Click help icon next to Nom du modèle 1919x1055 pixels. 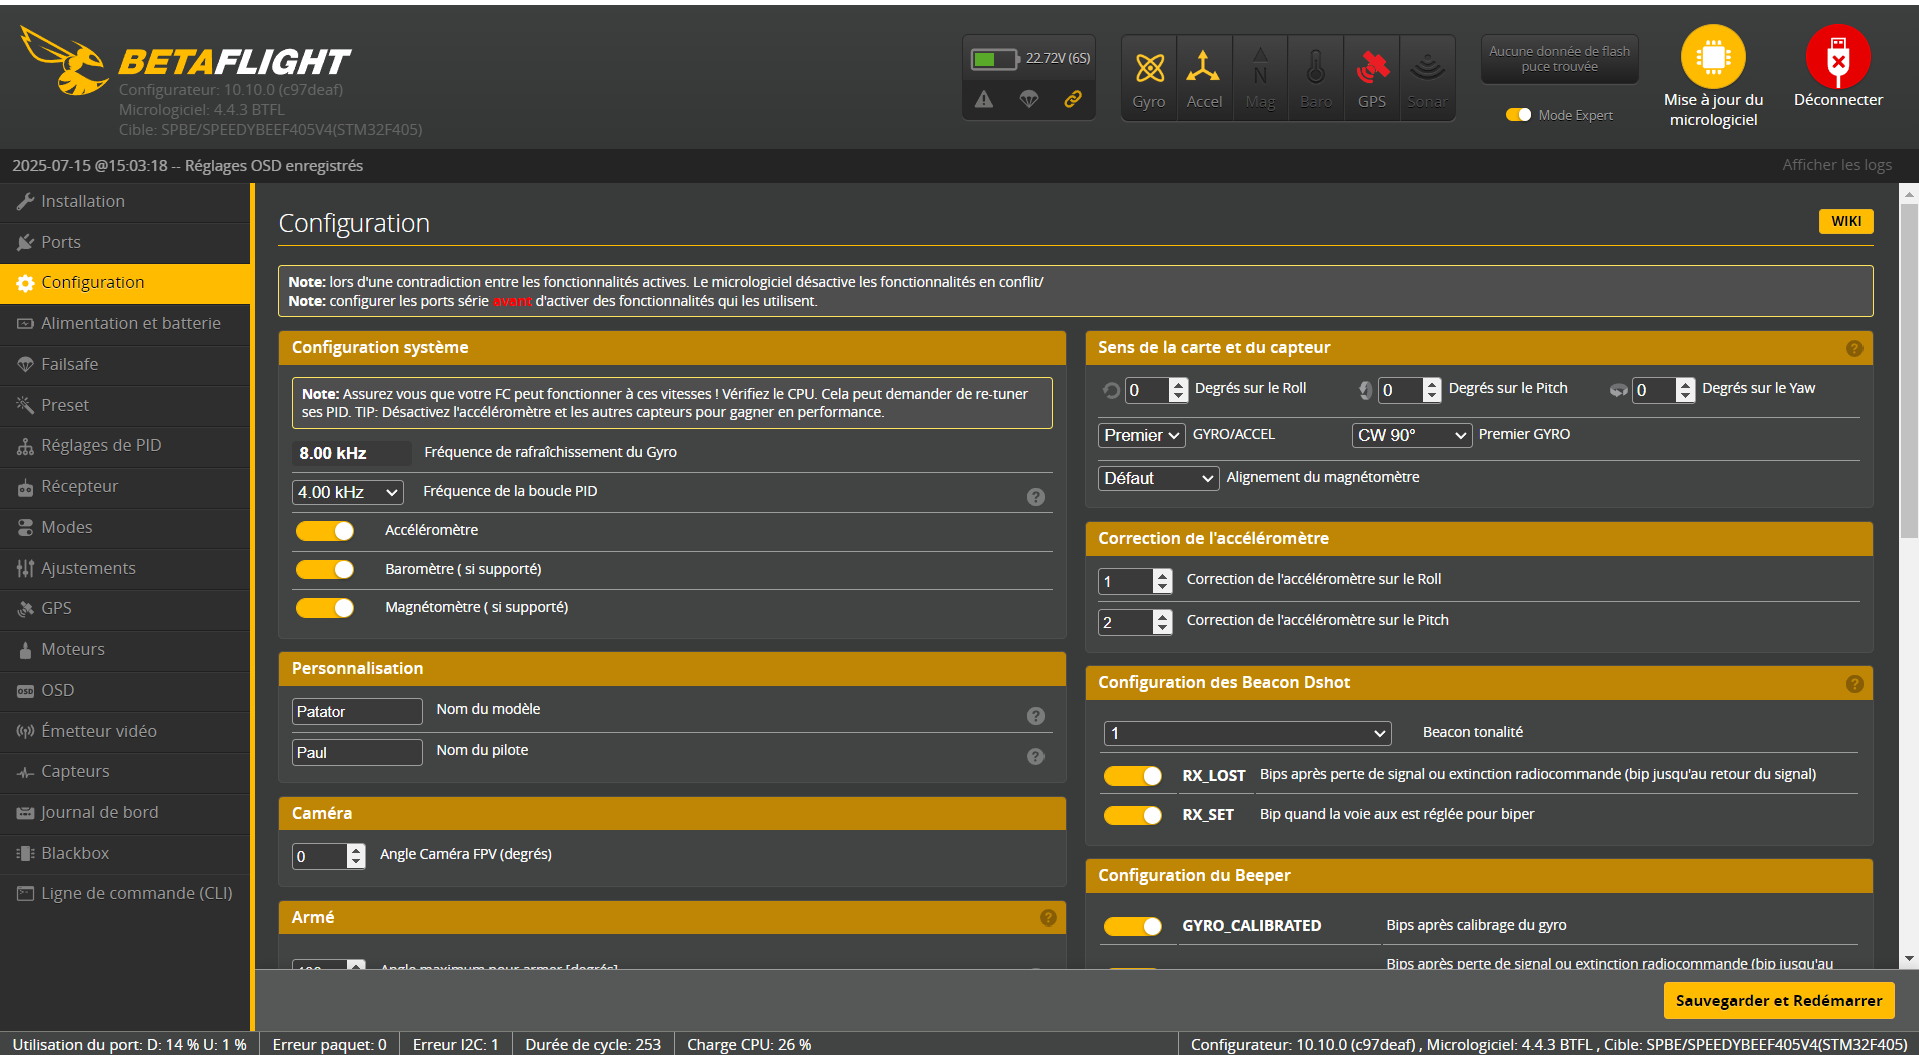click(x=1035, y=716)
